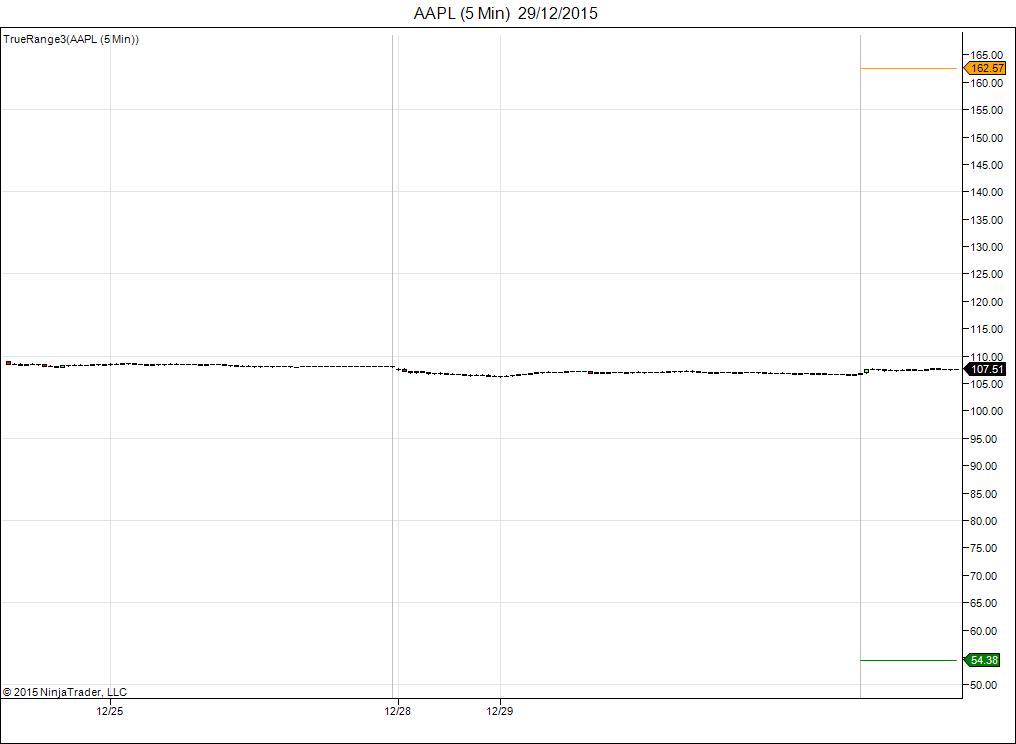The width and height of the screenshot is (1016, 744).
Task: Click the 65.00 price axis label
Action: pos(984,603)
